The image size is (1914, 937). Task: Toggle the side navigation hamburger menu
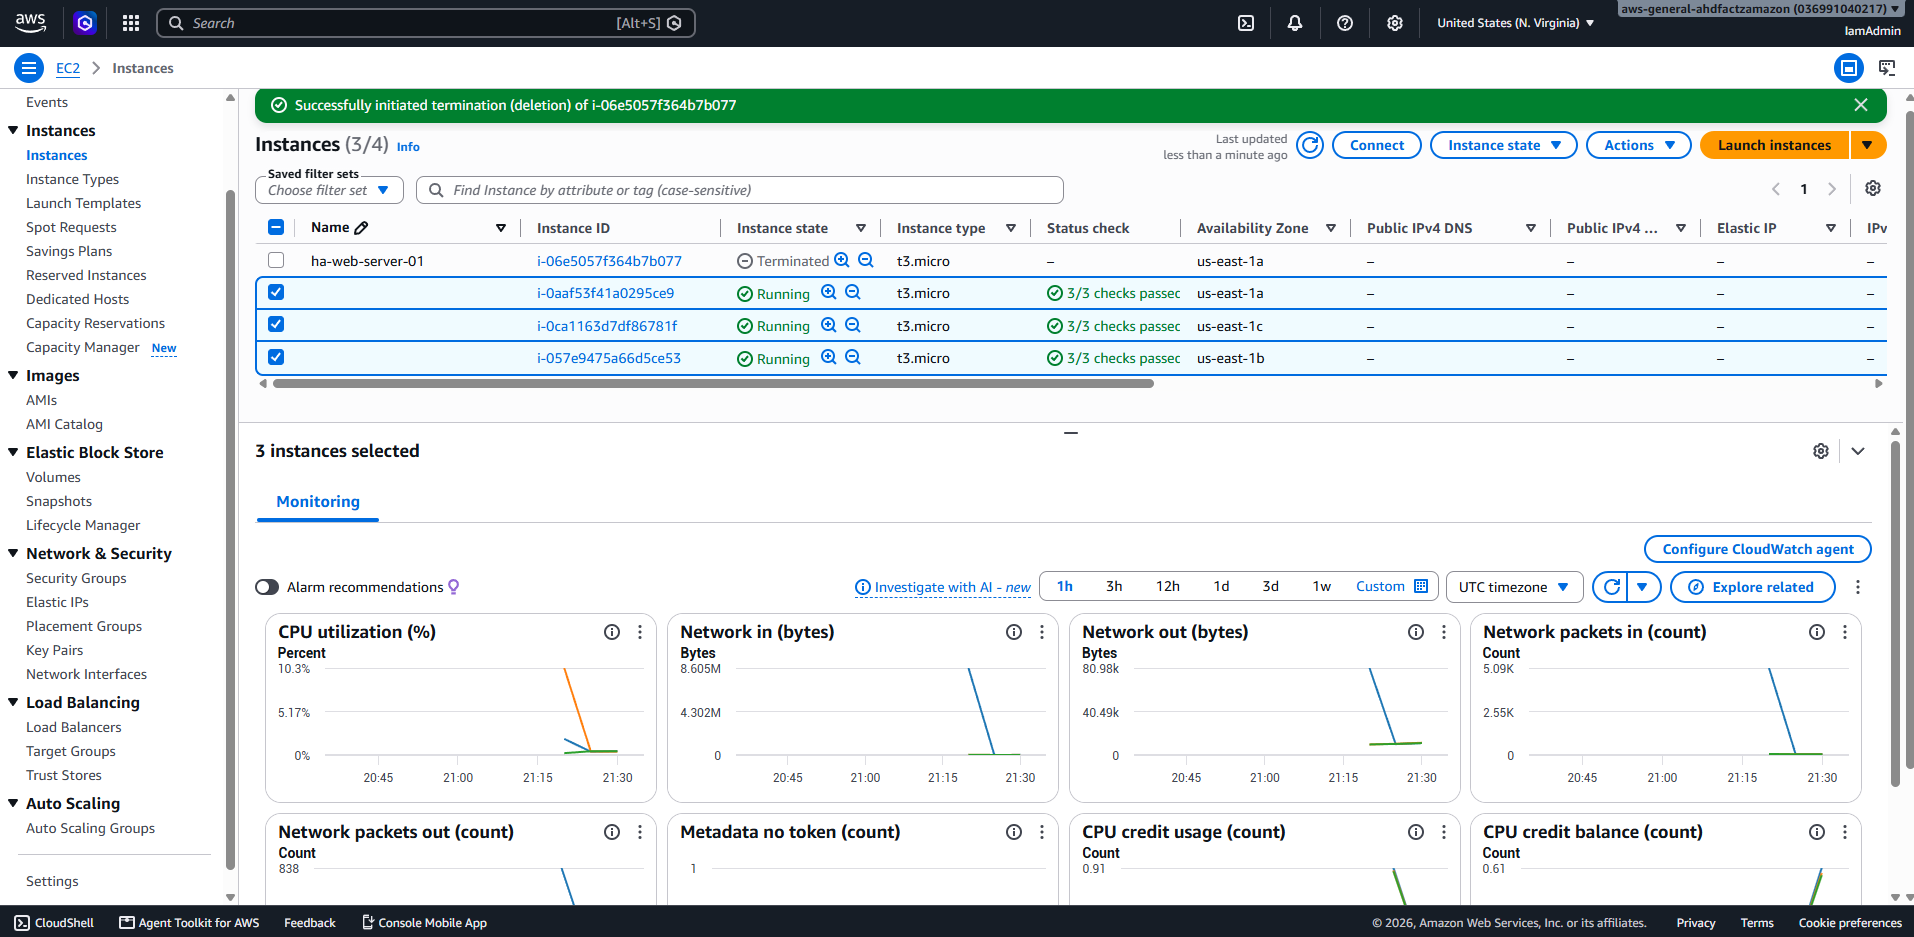pos(29,68)
